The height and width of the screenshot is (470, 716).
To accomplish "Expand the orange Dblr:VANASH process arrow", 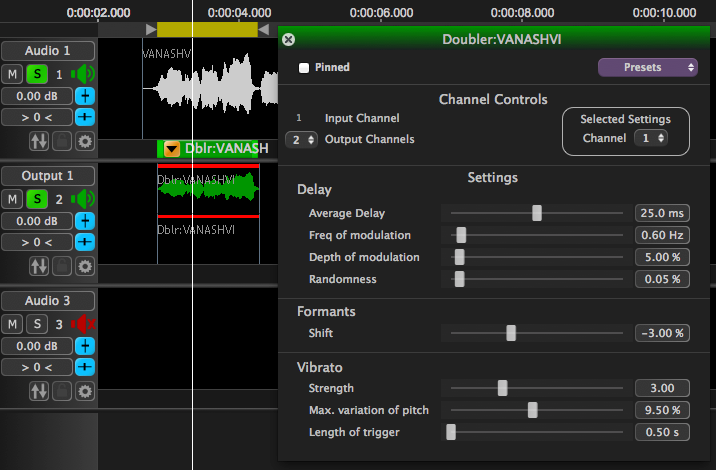I will point(171,149).
